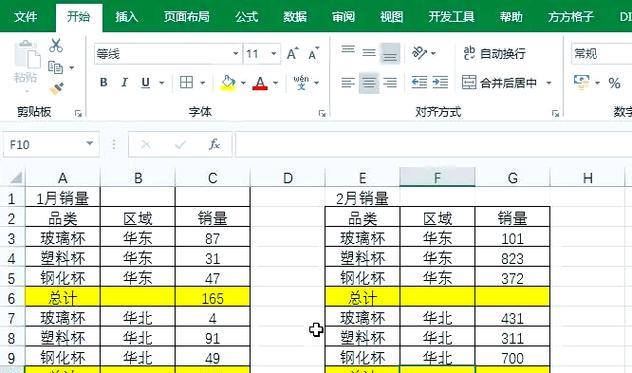Open the font size 11 dropdown
This screenshot has width=632, height=373.
pyautogui.click(x=274, y=53)
